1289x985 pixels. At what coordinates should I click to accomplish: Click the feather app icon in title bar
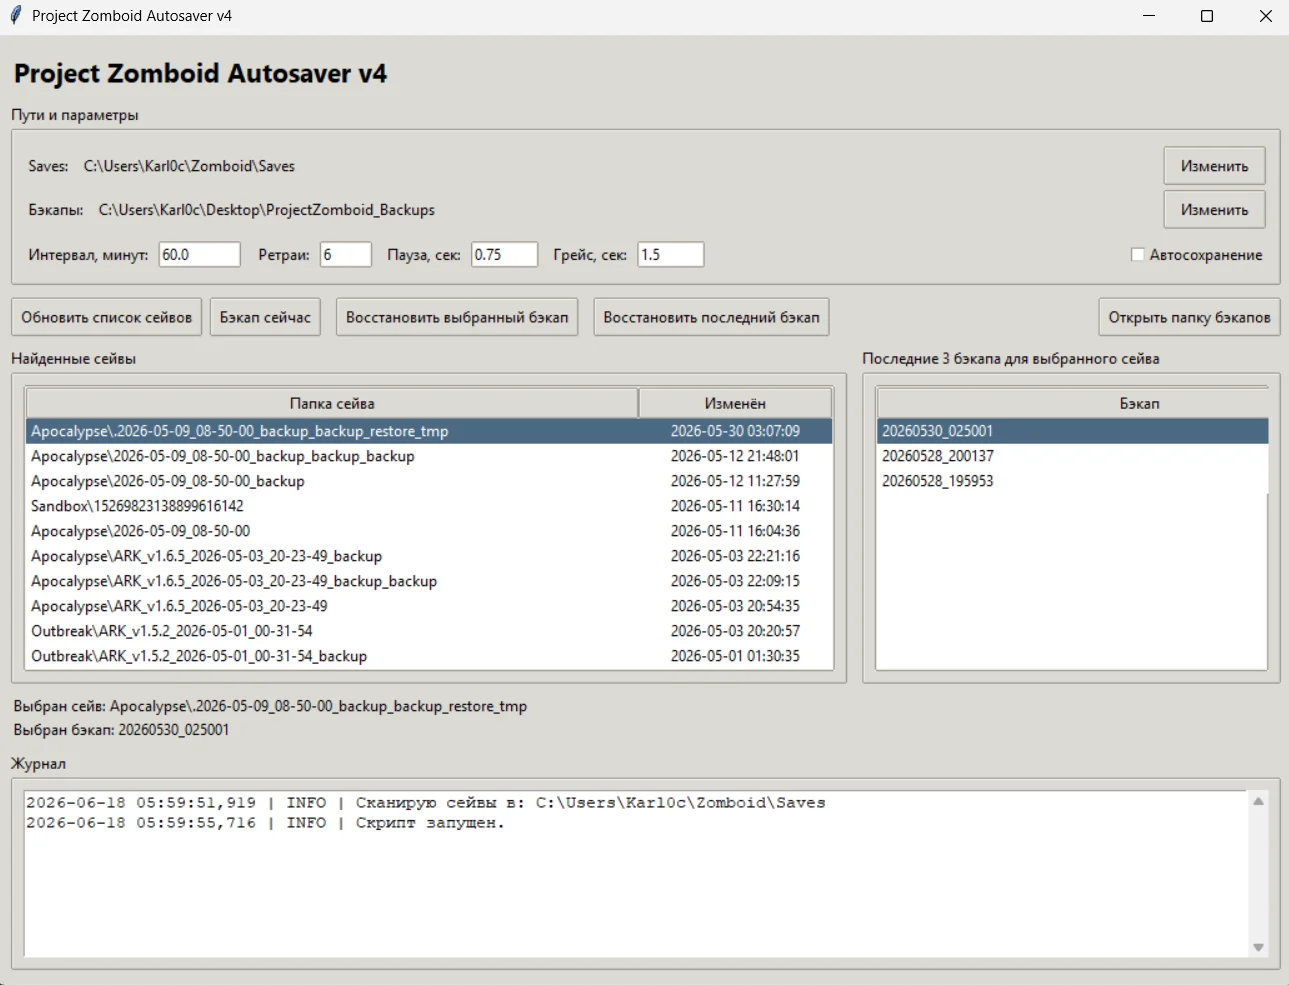[x=15, y=16]
